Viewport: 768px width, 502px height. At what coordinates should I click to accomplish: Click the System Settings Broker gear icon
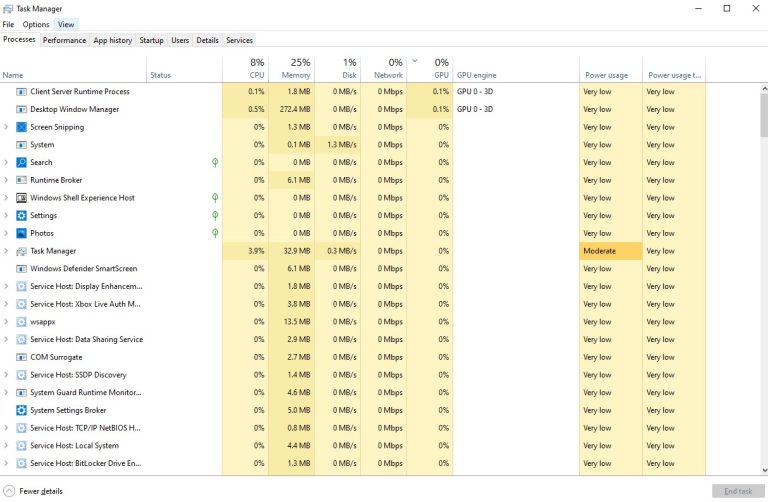click(x=21, y=410)
